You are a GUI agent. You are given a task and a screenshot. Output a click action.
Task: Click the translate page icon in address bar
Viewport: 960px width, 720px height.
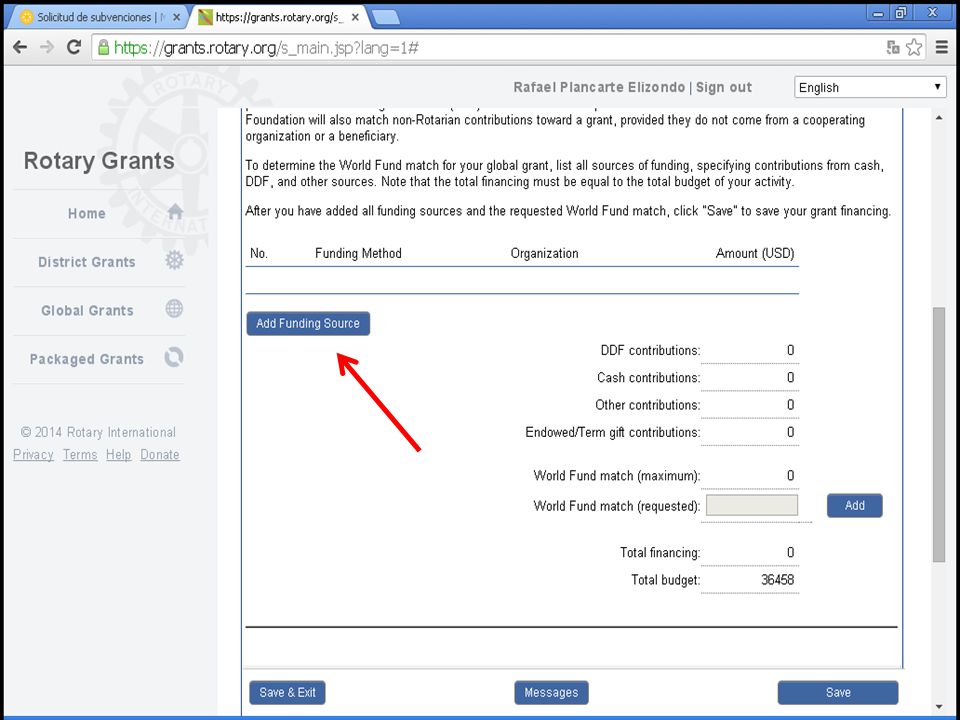click(893, 47)
